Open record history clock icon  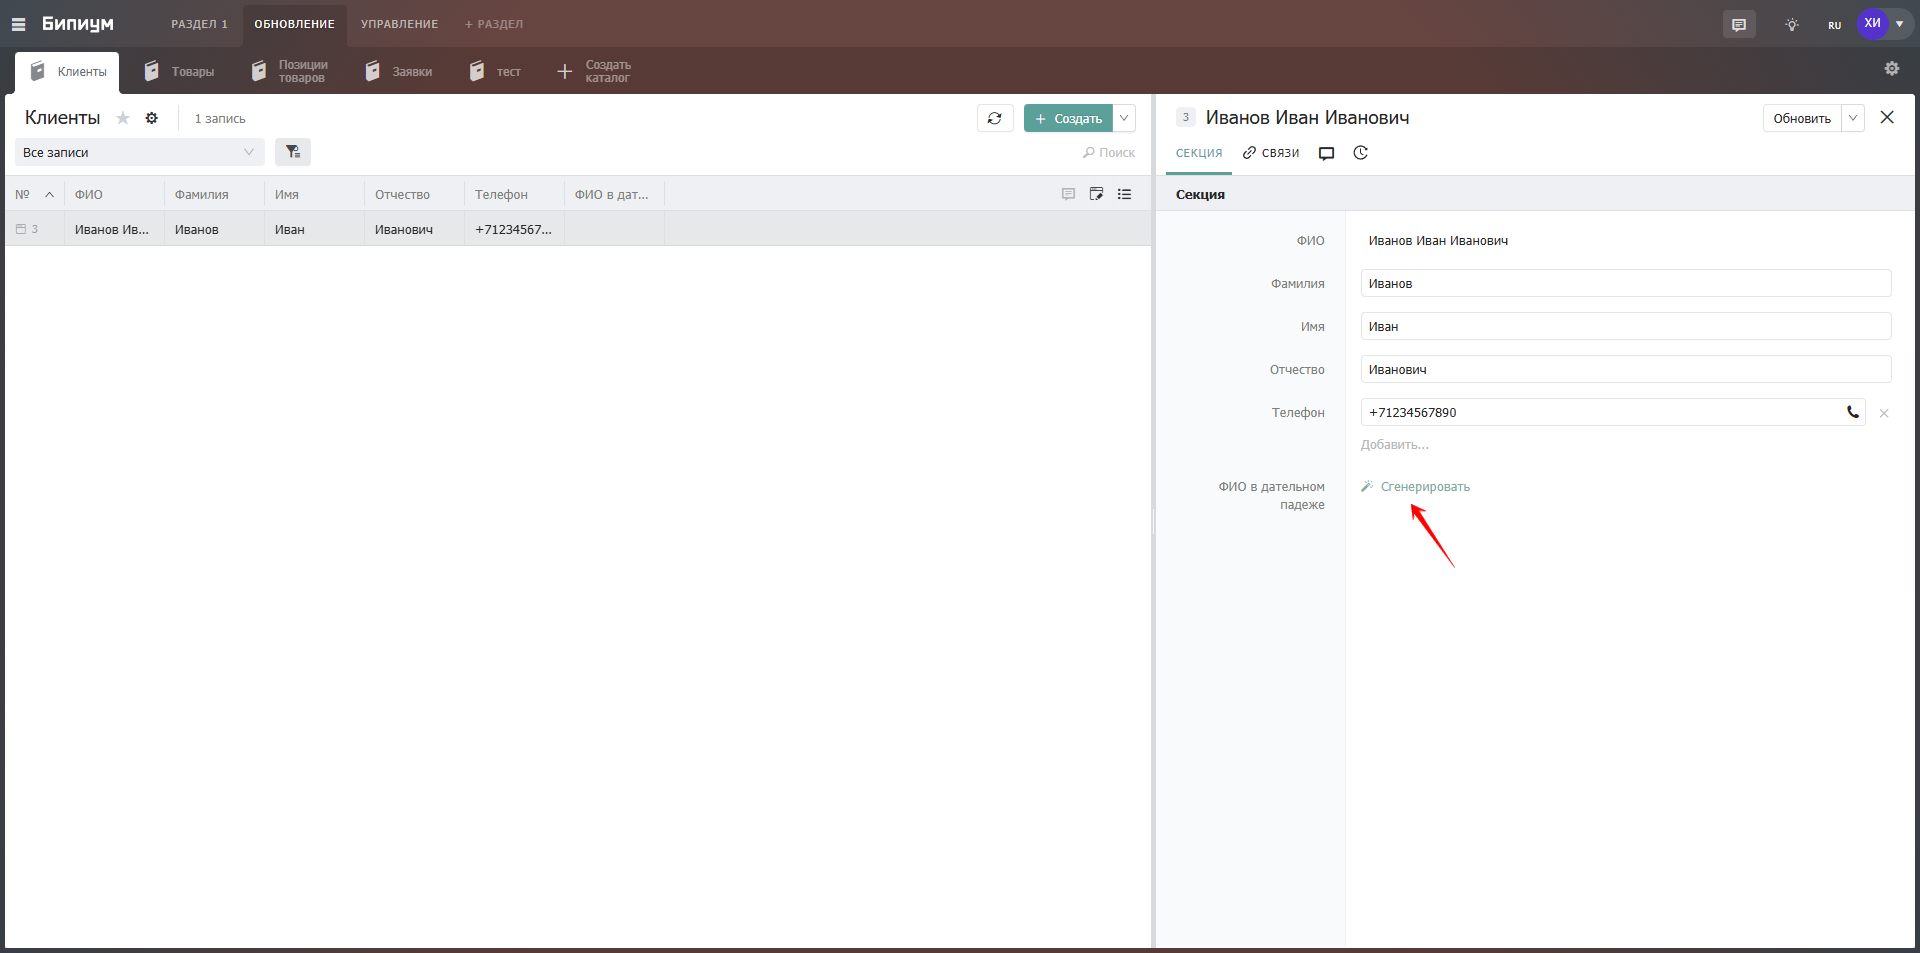click(x=1360, y=153)
